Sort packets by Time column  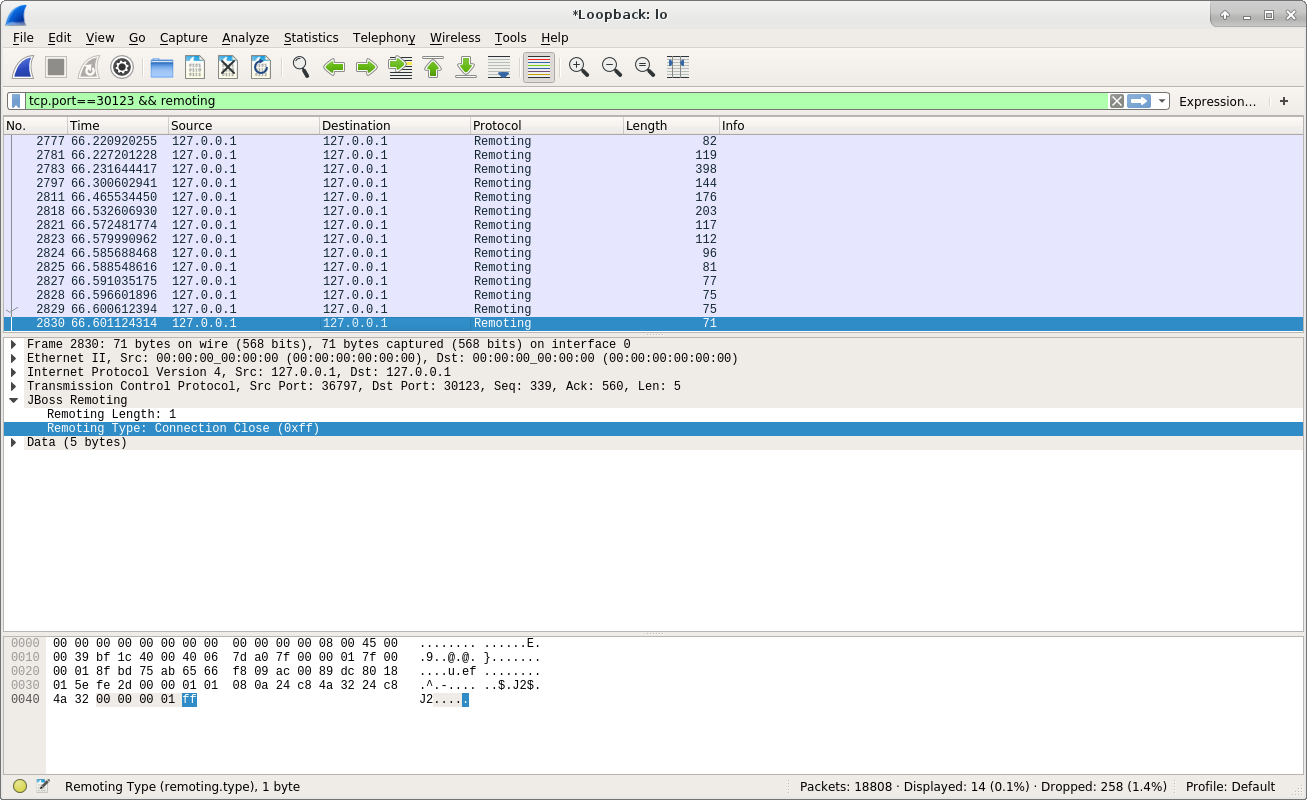click(118, 126)
